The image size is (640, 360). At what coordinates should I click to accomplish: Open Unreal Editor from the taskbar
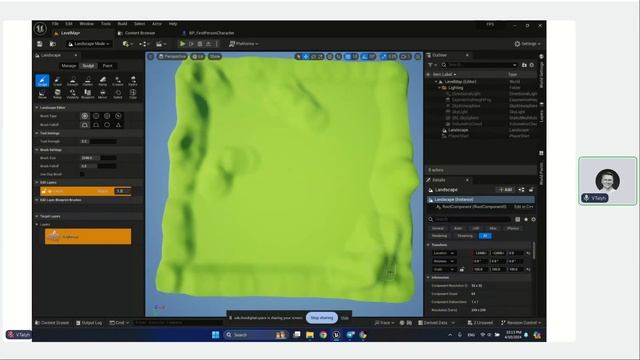pyautogui.click(x=336, y=335)
